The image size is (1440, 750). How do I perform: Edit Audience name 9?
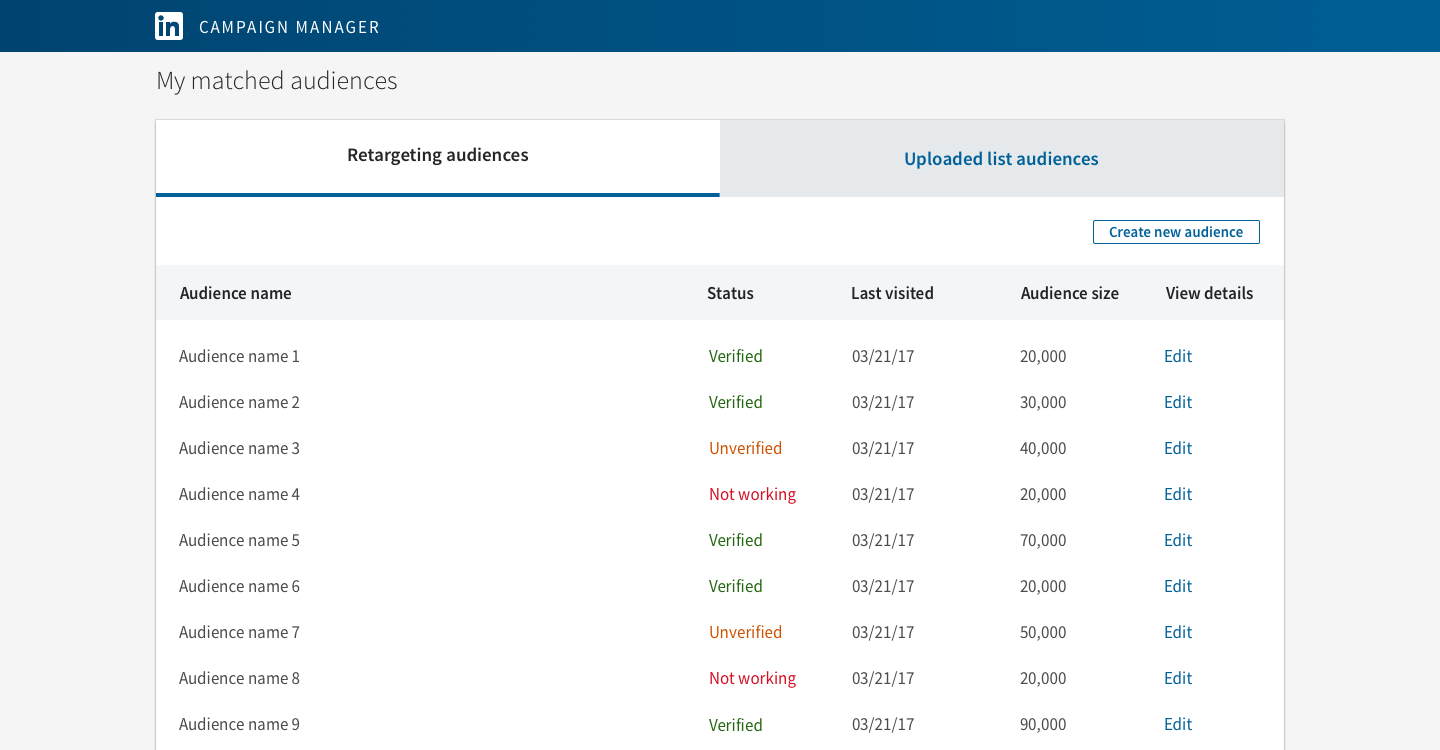pos(1177,724)
